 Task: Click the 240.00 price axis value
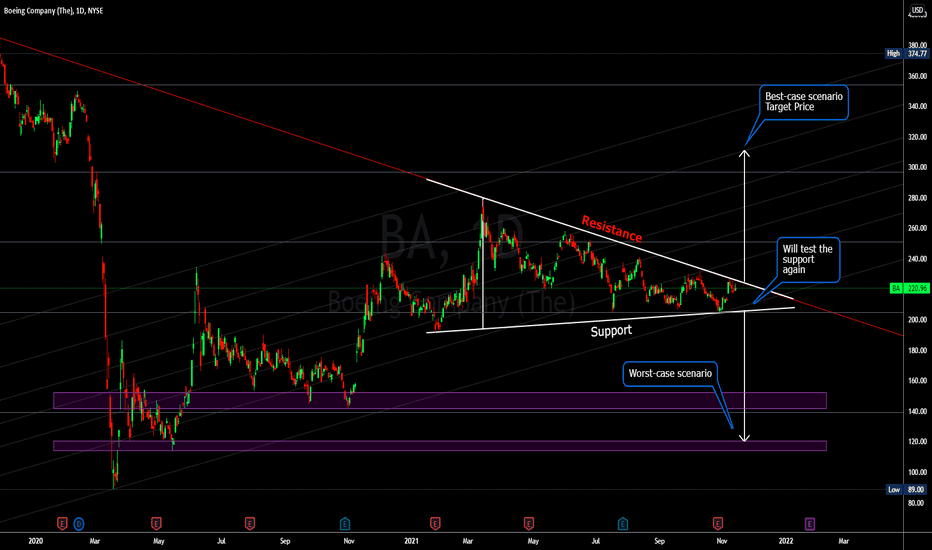click(917, 259)
